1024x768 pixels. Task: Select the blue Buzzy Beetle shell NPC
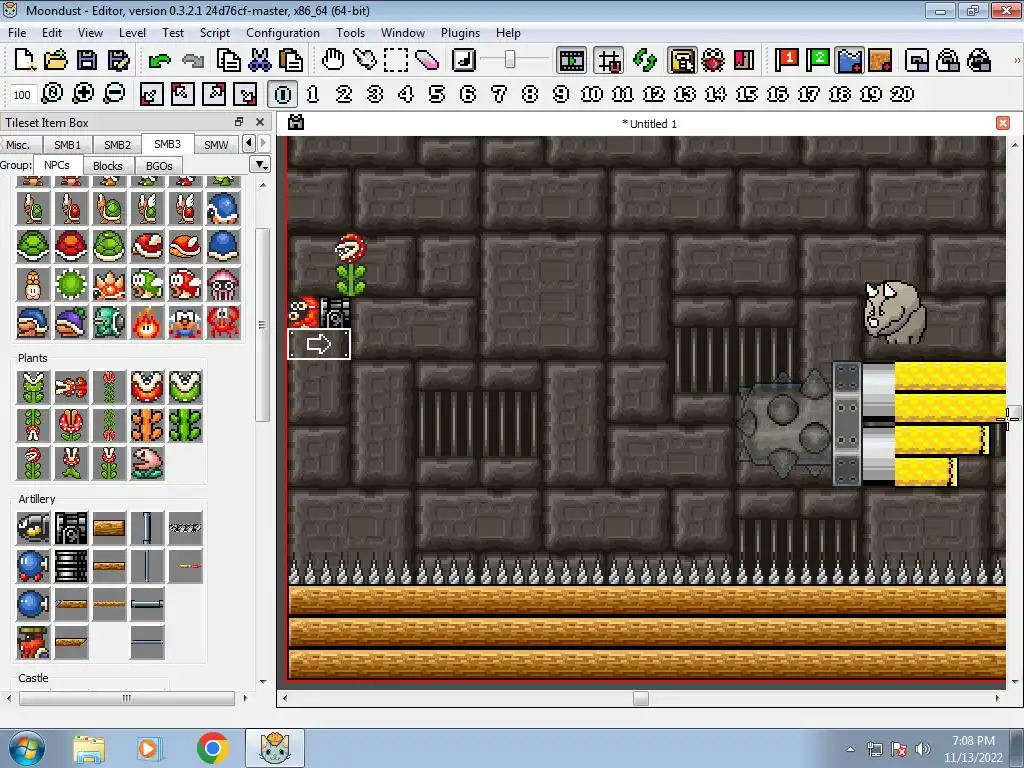[x=223, y=246]
